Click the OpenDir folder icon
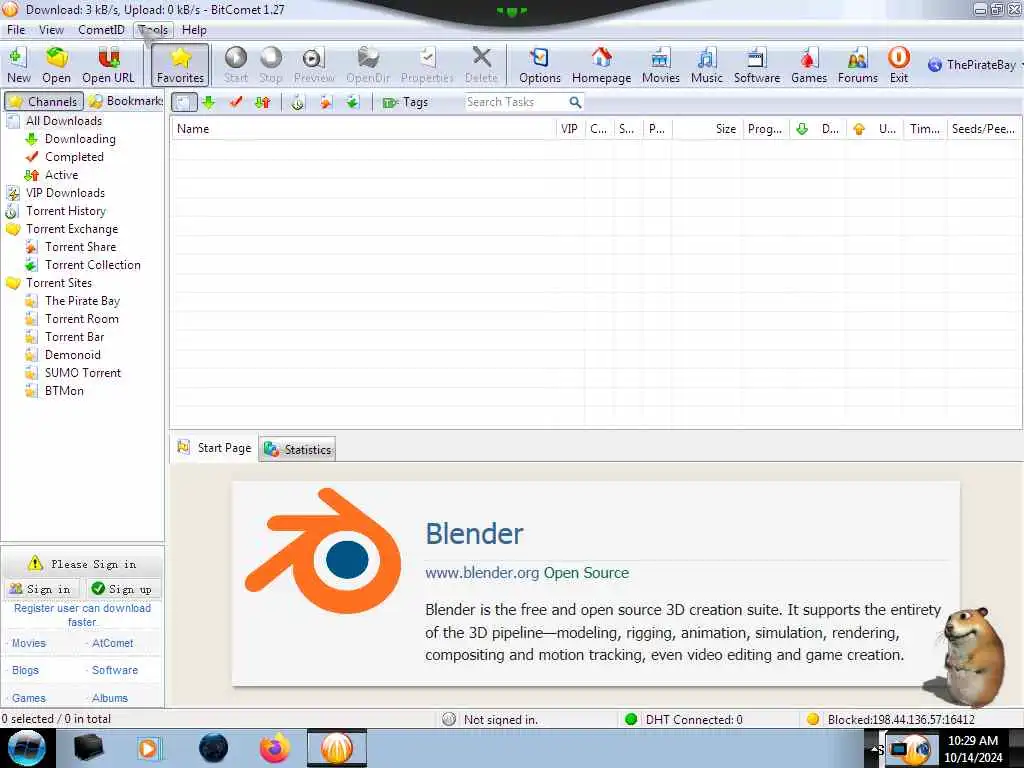The width and height of the screenshot is (1024, 768). coord(368,65)
